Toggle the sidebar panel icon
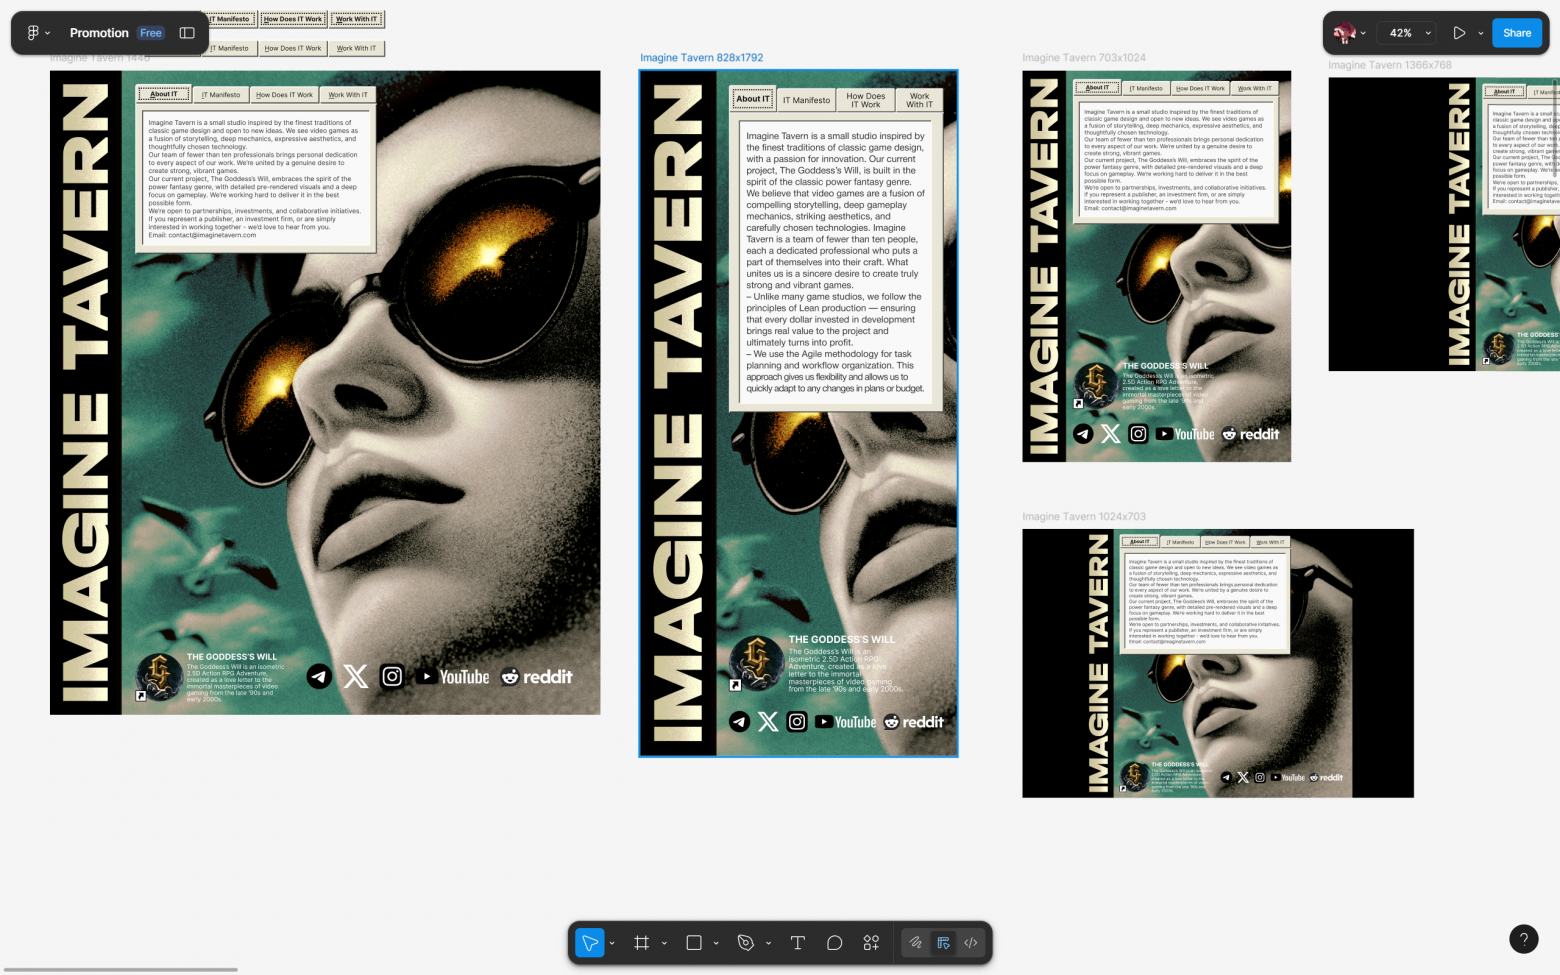 (187, 33)
